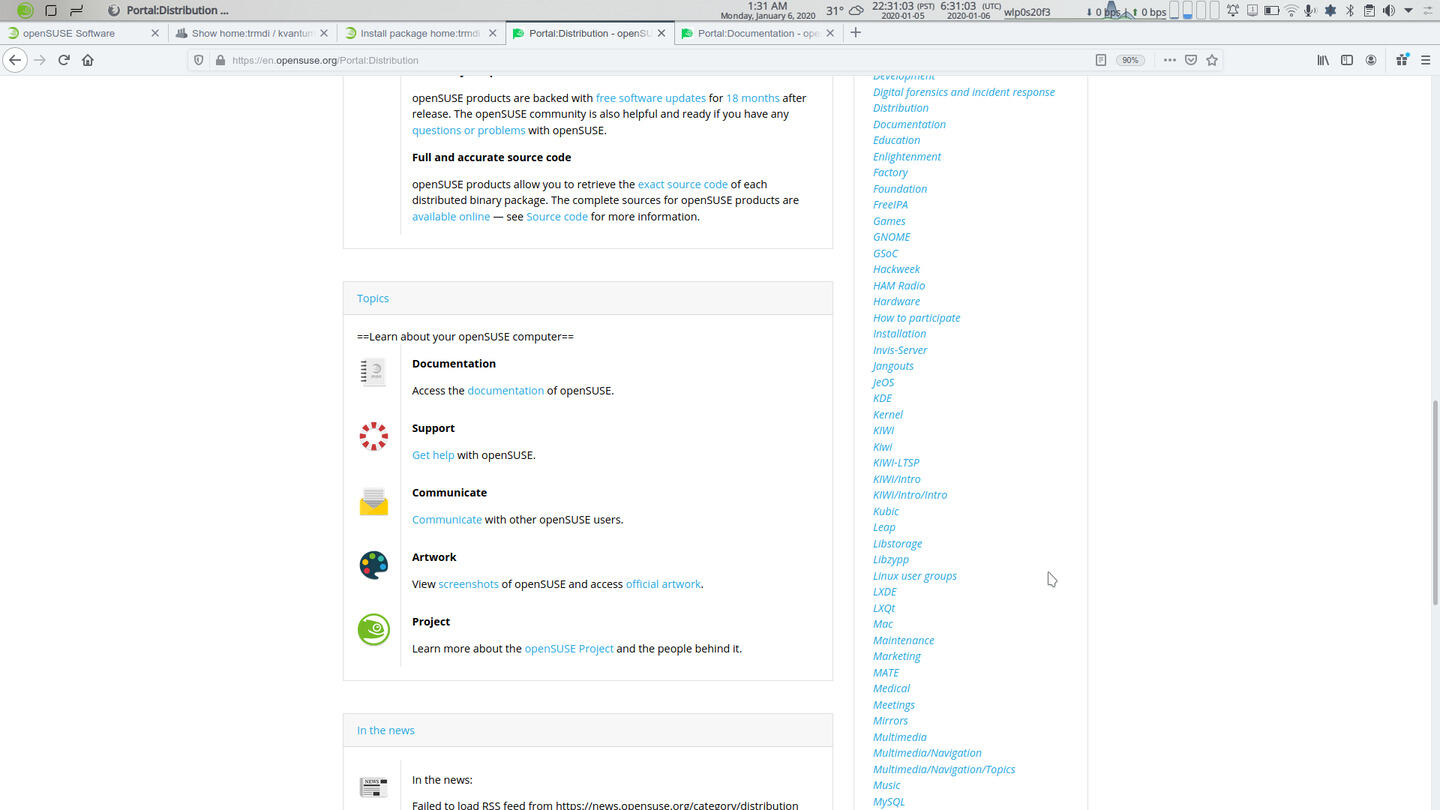Viewport: 1440px width, 810px height.
Task: Switch to Portal:Documentation tab
Action: pyautogui.click(x=758, y=33)
